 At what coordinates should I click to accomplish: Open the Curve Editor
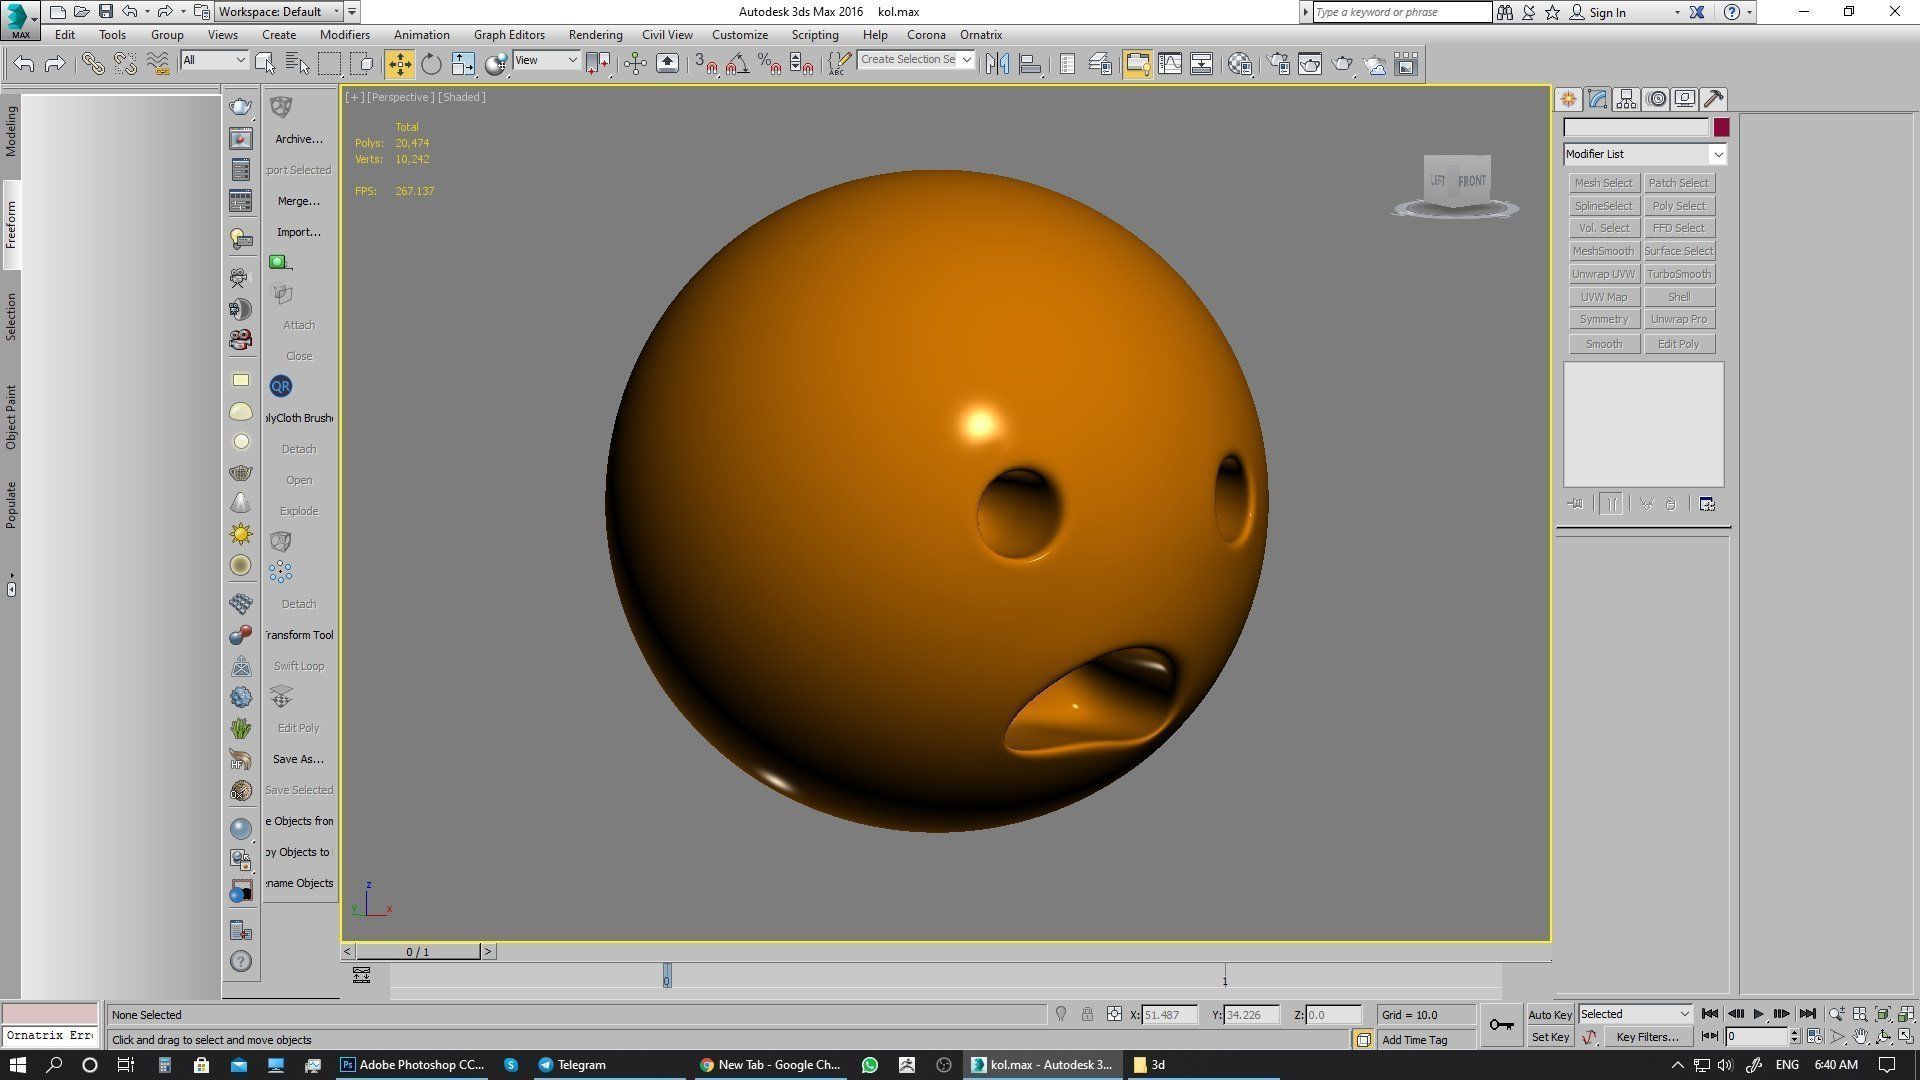(x=1170, y=64)
